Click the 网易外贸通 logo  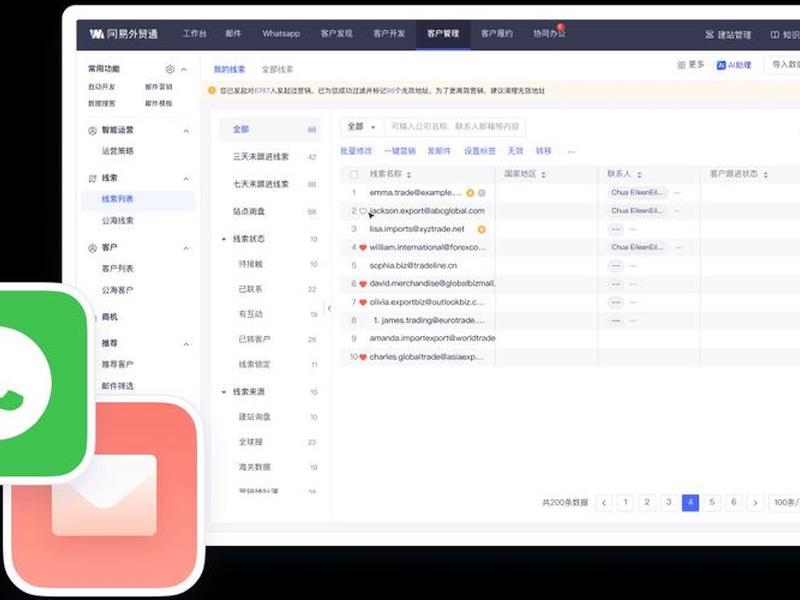click(123, 34)
